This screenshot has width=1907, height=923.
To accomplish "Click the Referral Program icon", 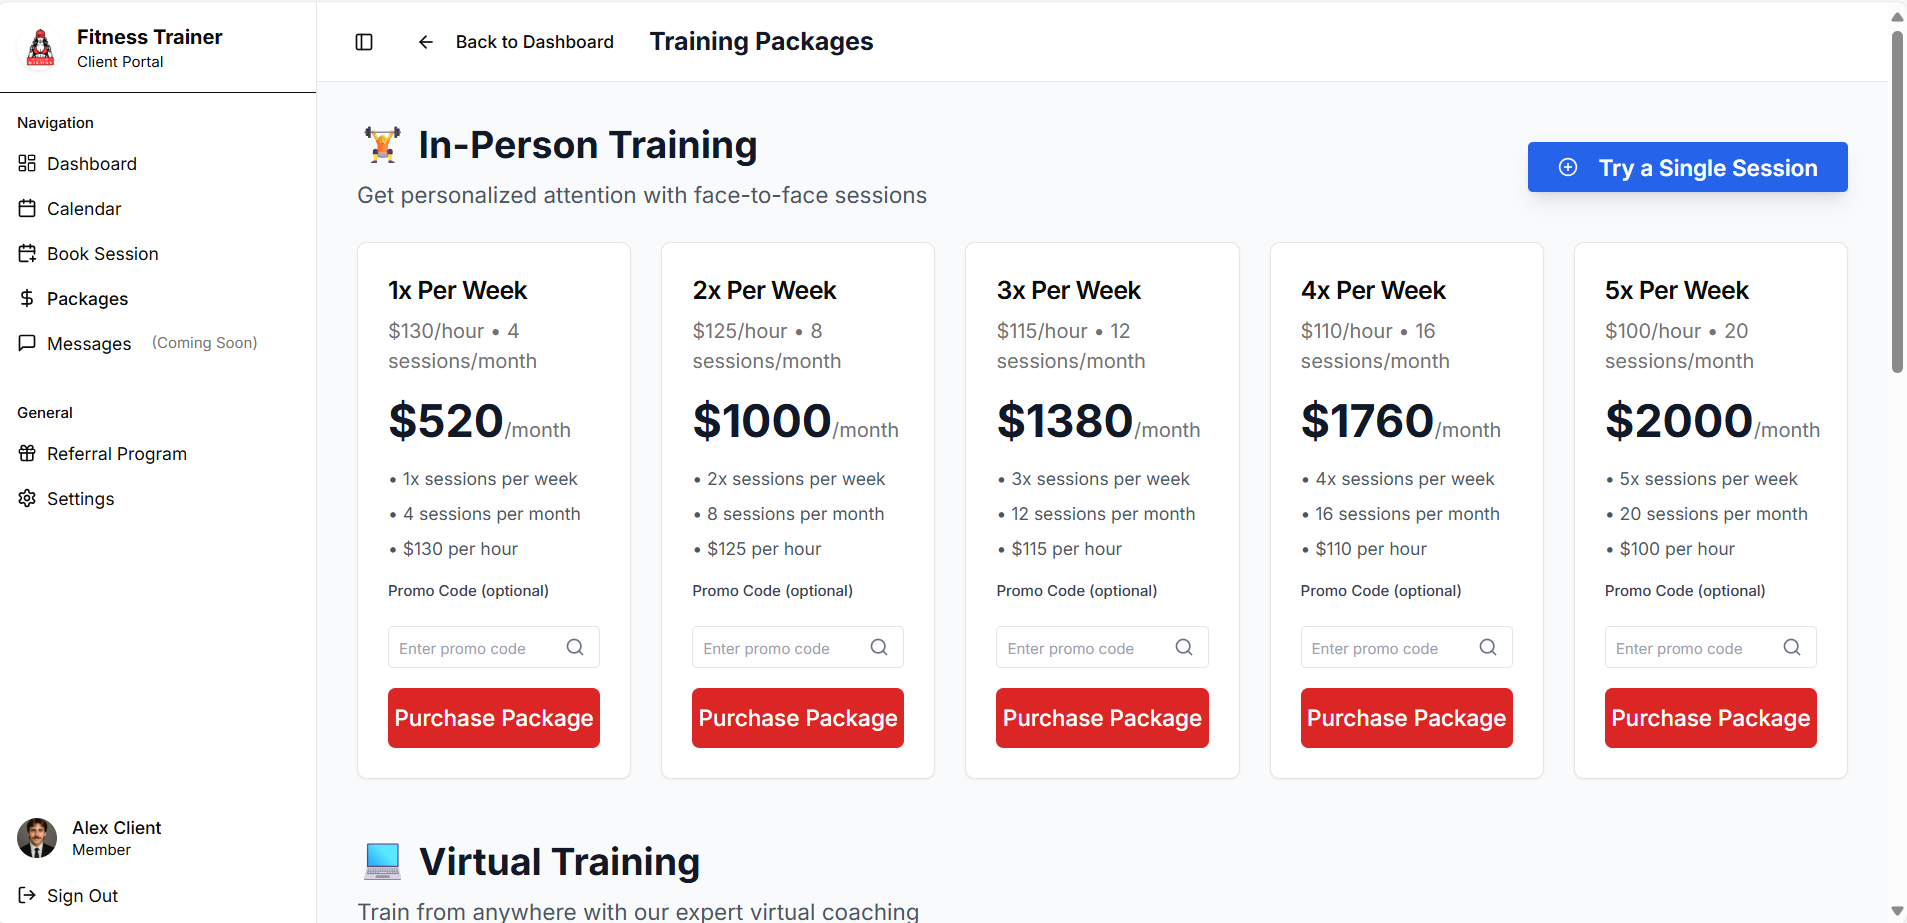I will (28, 453).
